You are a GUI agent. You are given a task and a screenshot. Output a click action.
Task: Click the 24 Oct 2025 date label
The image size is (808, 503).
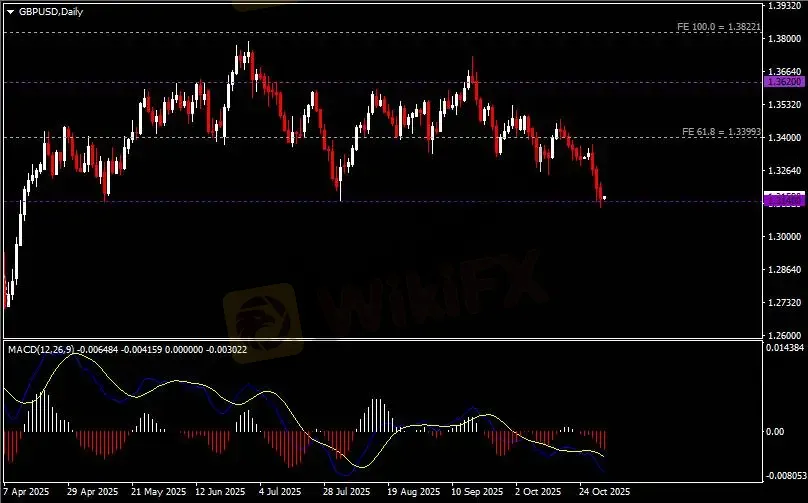coord(604,492)
